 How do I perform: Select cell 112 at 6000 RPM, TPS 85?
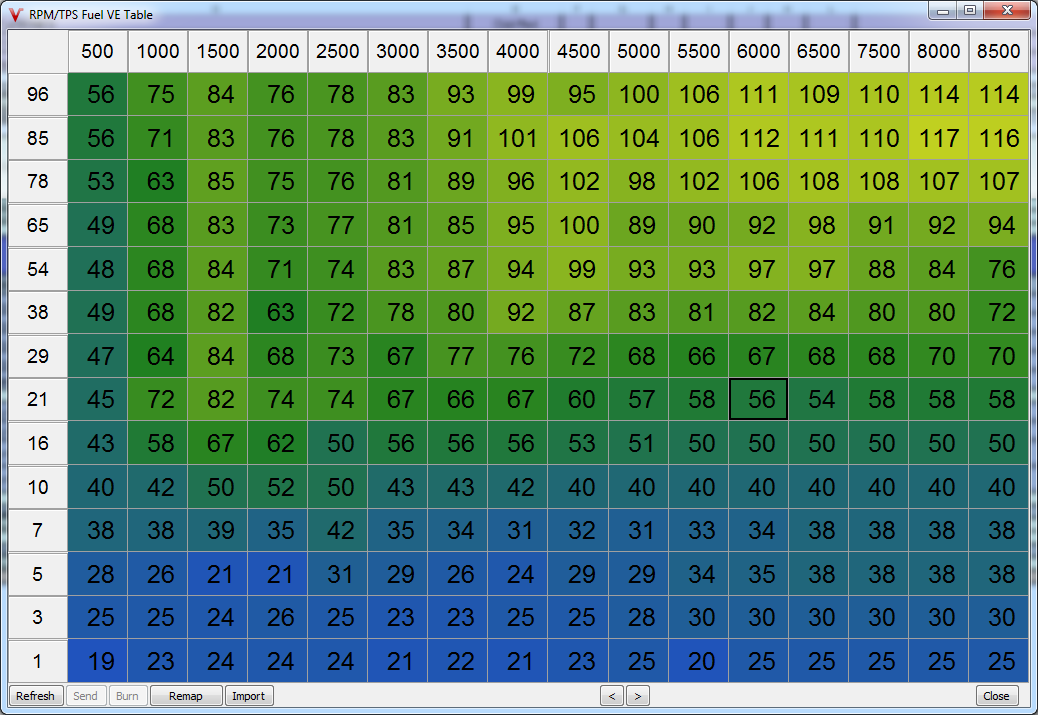coord(759,138)
